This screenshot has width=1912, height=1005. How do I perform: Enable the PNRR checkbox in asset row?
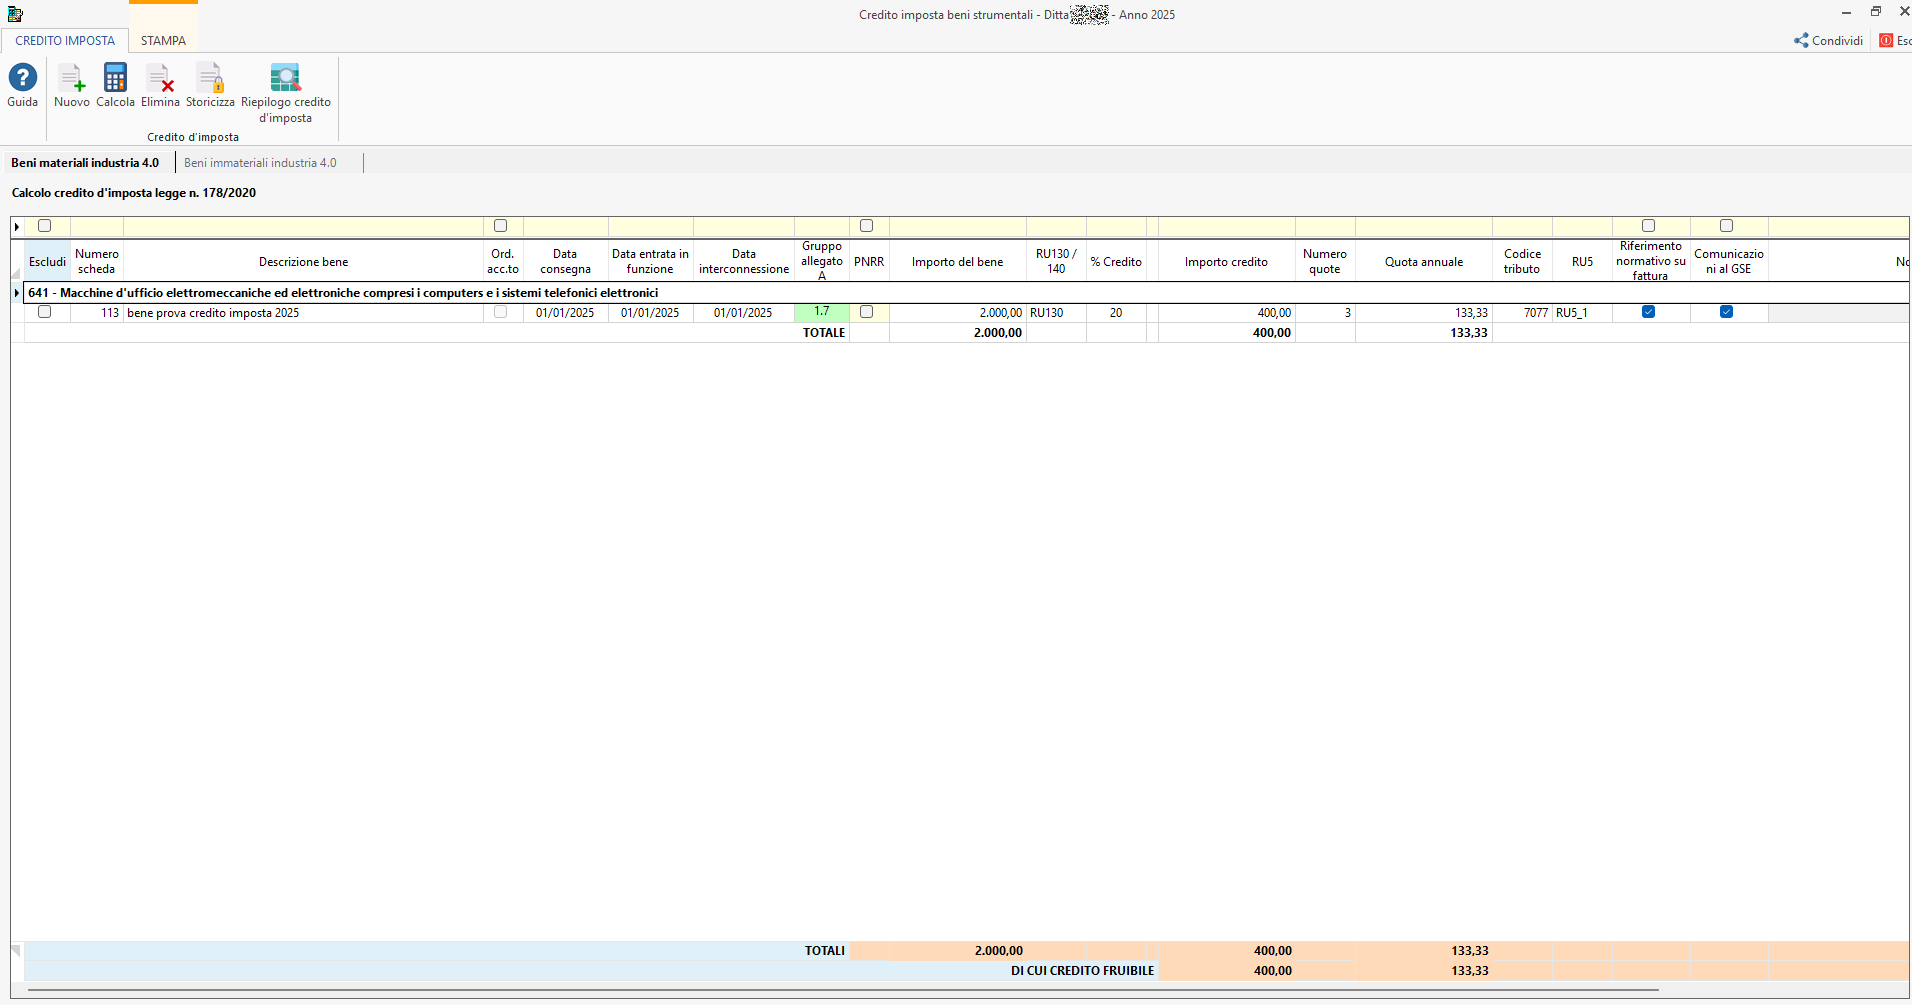pos(867,312)
